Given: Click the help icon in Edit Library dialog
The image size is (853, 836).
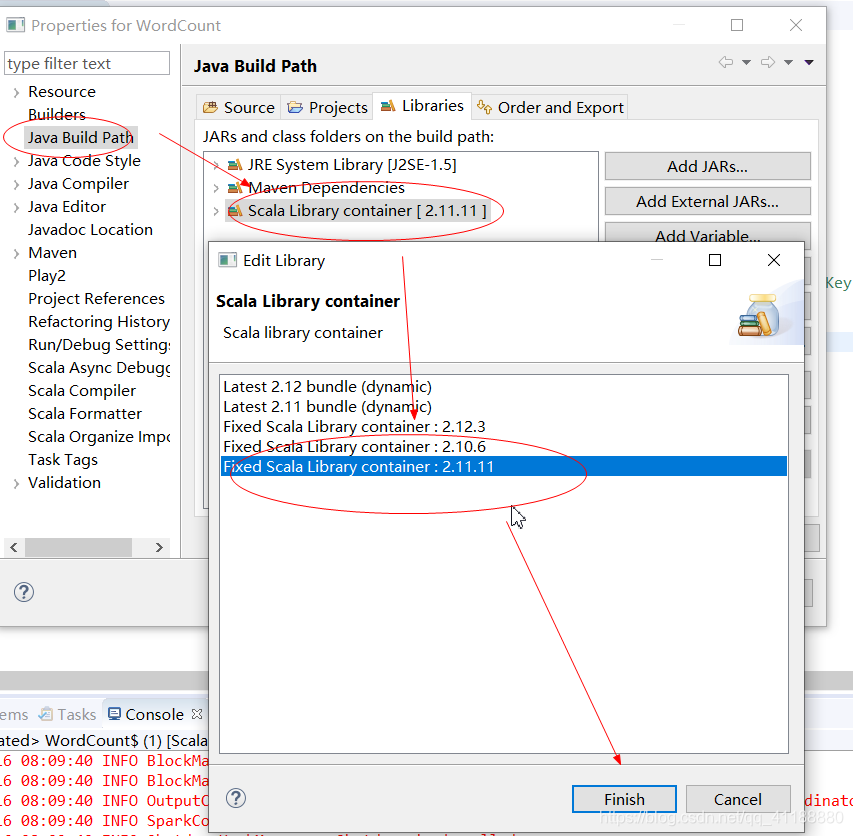Looking at the screenshot, I should point(236,798).
